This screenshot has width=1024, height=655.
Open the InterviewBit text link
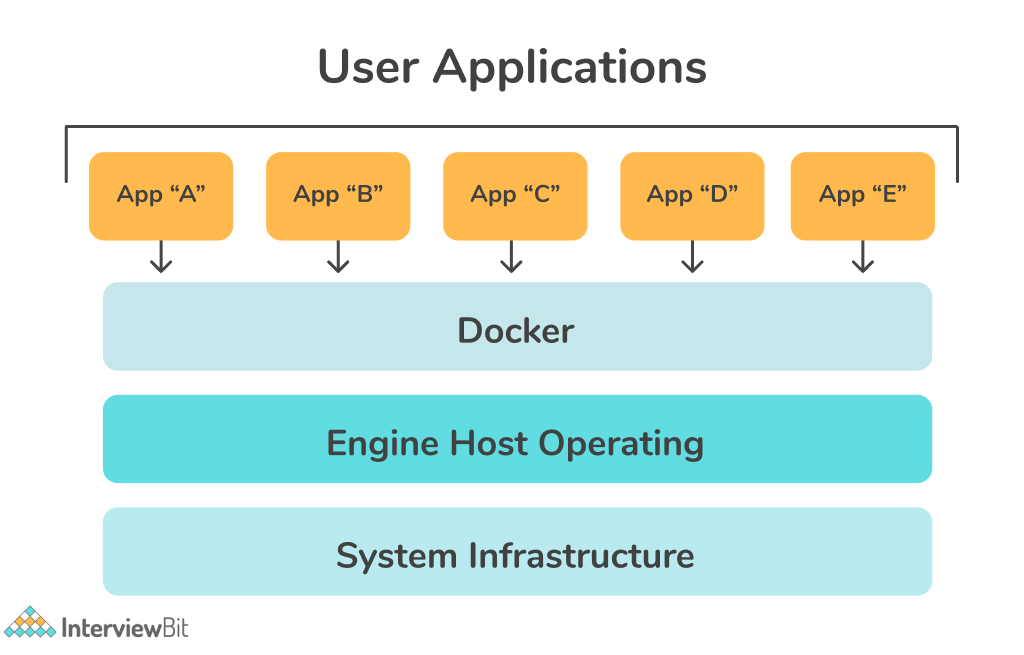pyautogui.click(x=125, y=628)
